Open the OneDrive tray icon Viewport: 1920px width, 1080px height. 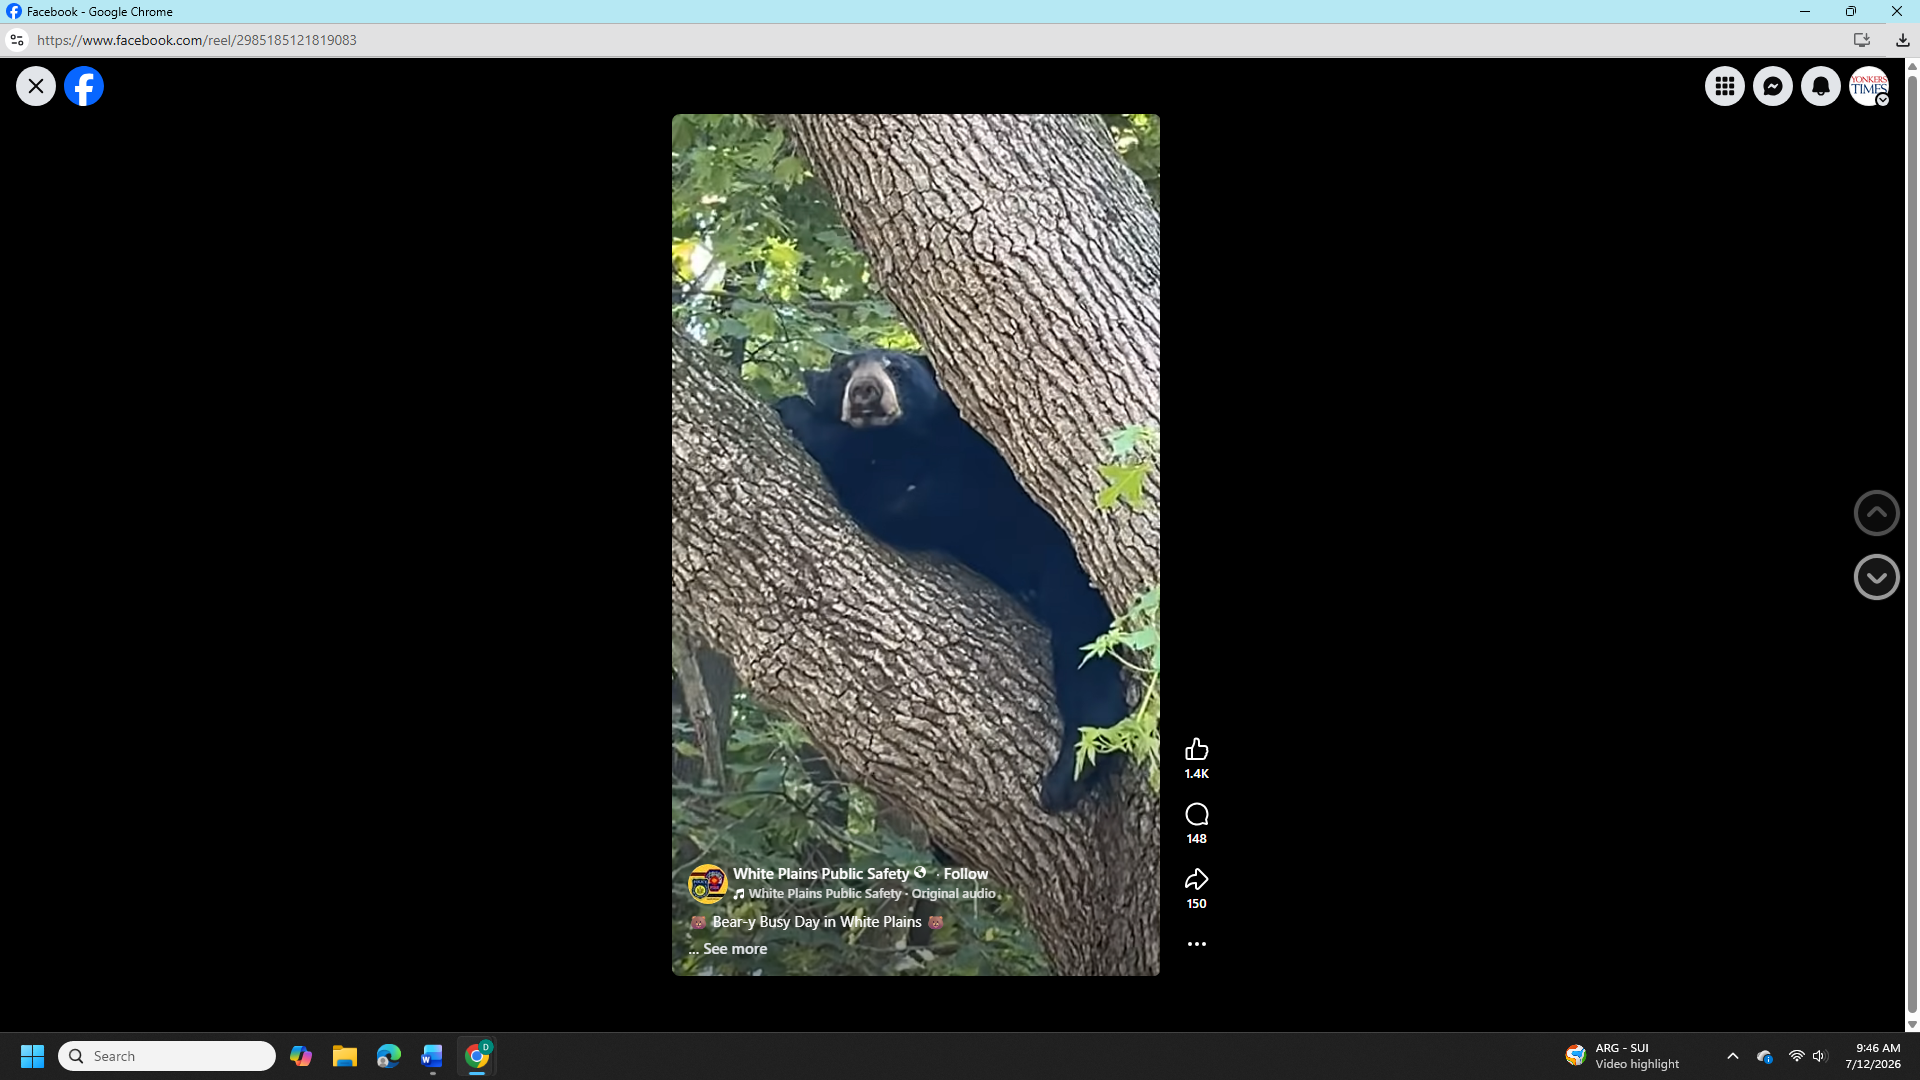(x=1765, y=1056)
